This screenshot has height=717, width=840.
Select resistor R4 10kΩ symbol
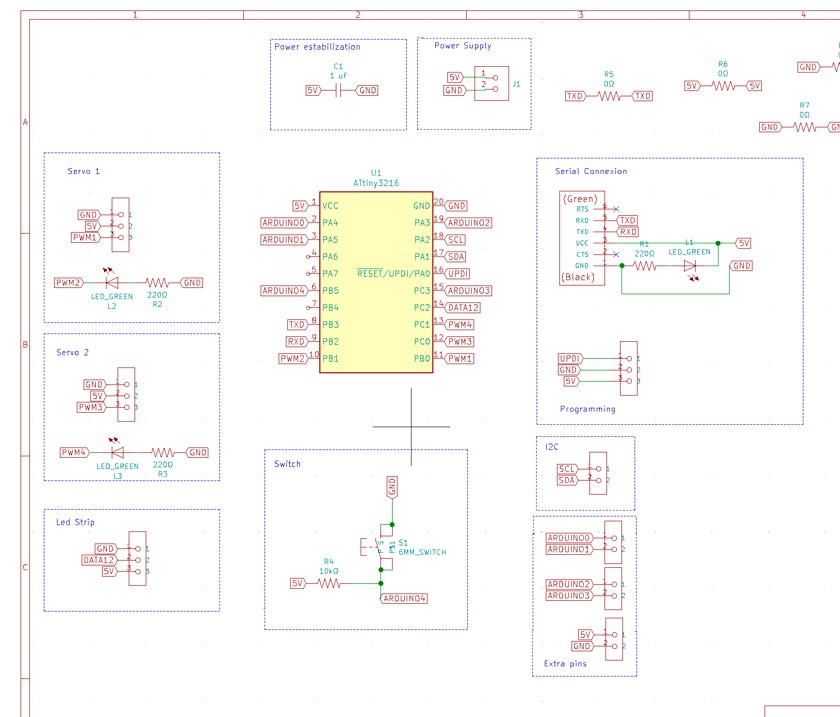click(x=329, y=583)
